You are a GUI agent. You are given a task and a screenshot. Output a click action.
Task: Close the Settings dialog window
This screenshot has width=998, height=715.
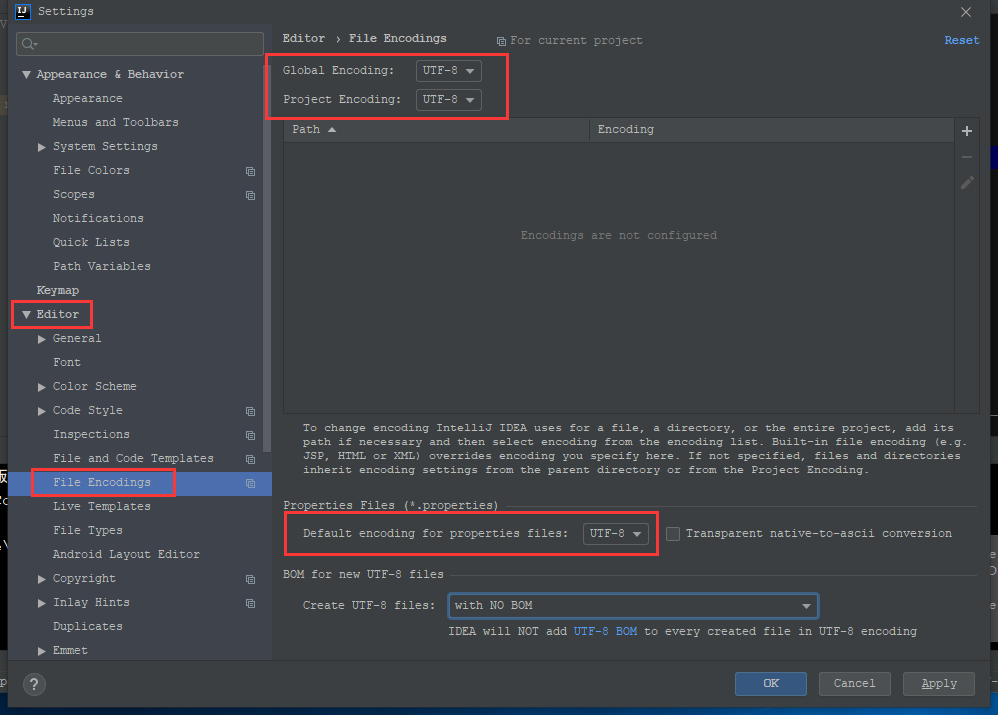pyautogui.click(x=966, y=12)
